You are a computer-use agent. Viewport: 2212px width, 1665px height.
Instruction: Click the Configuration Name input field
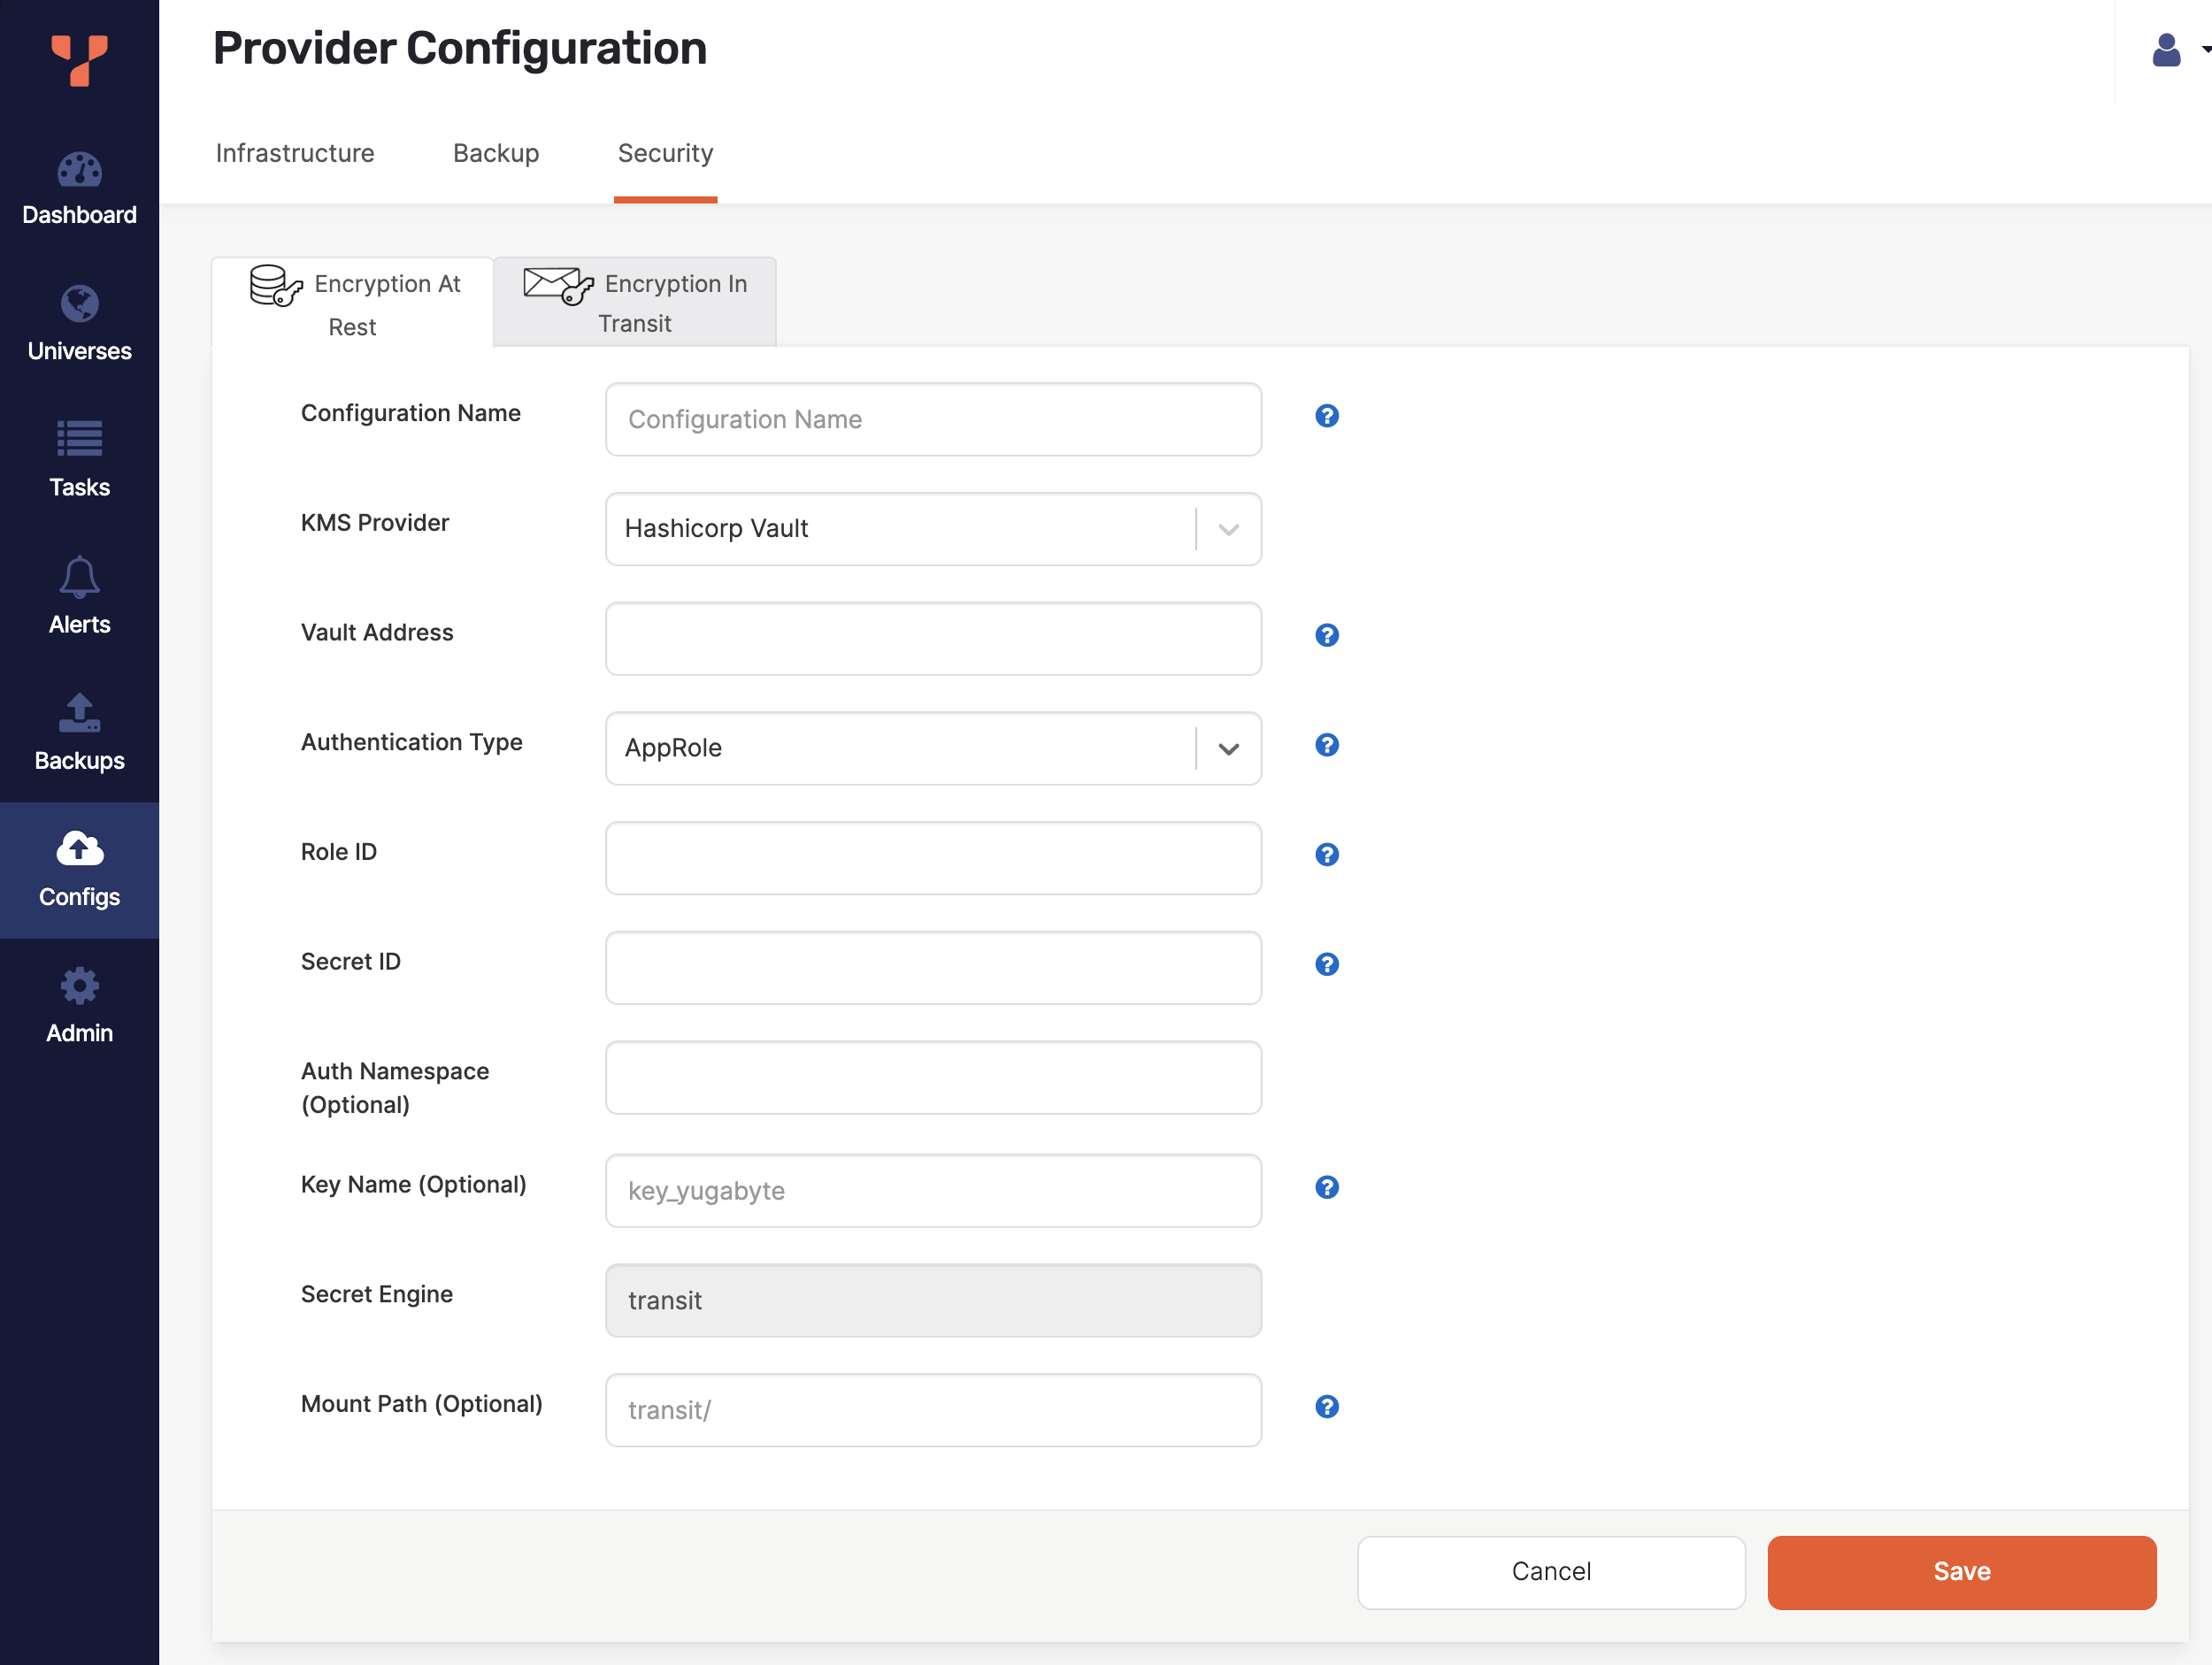pos(932,418)
